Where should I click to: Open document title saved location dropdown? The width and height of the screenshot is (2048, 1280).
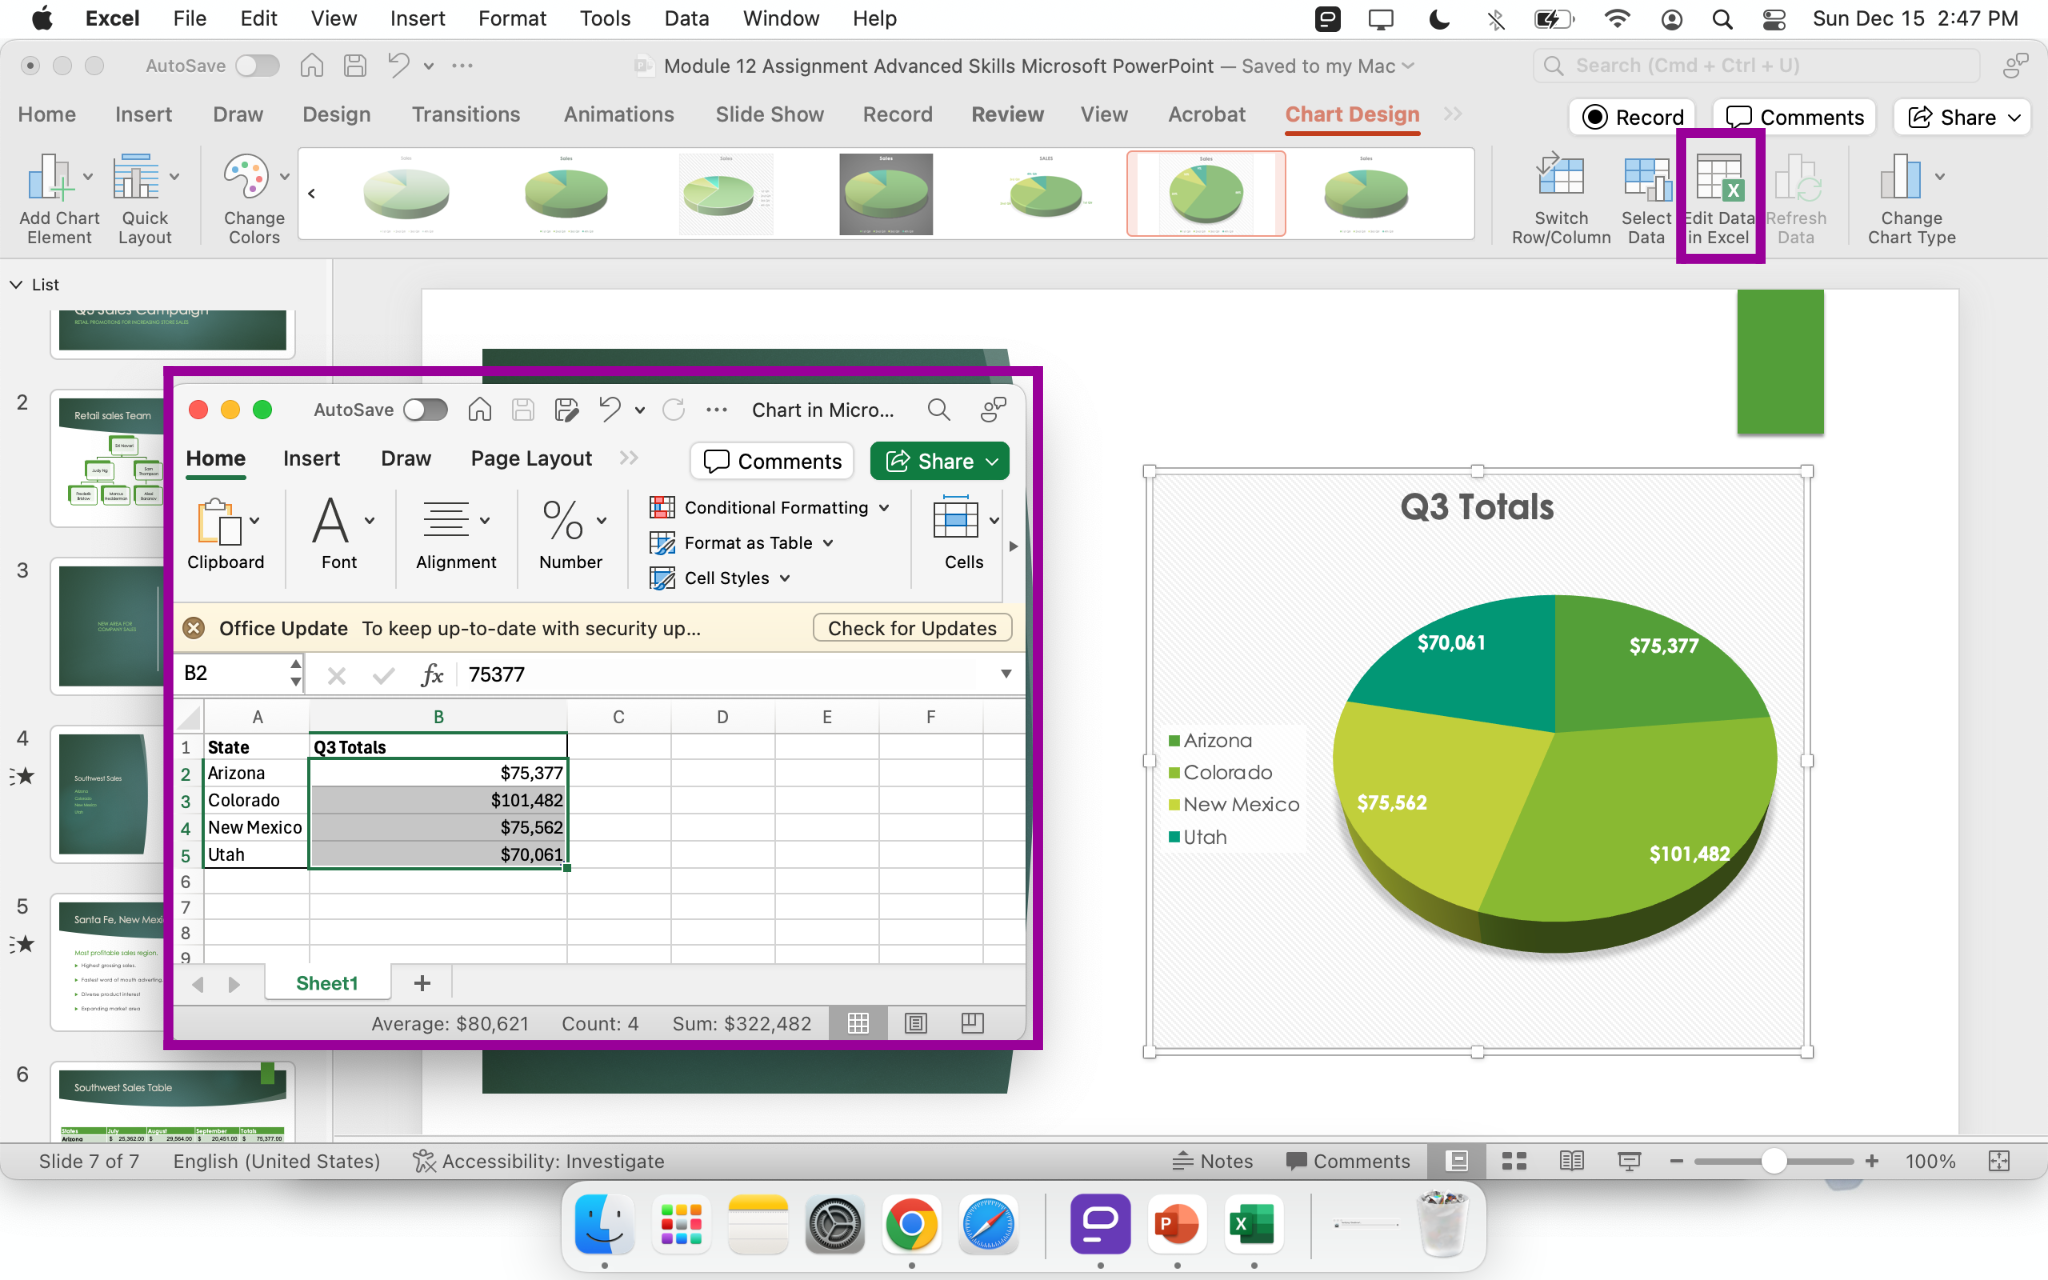coord(1408,66)
